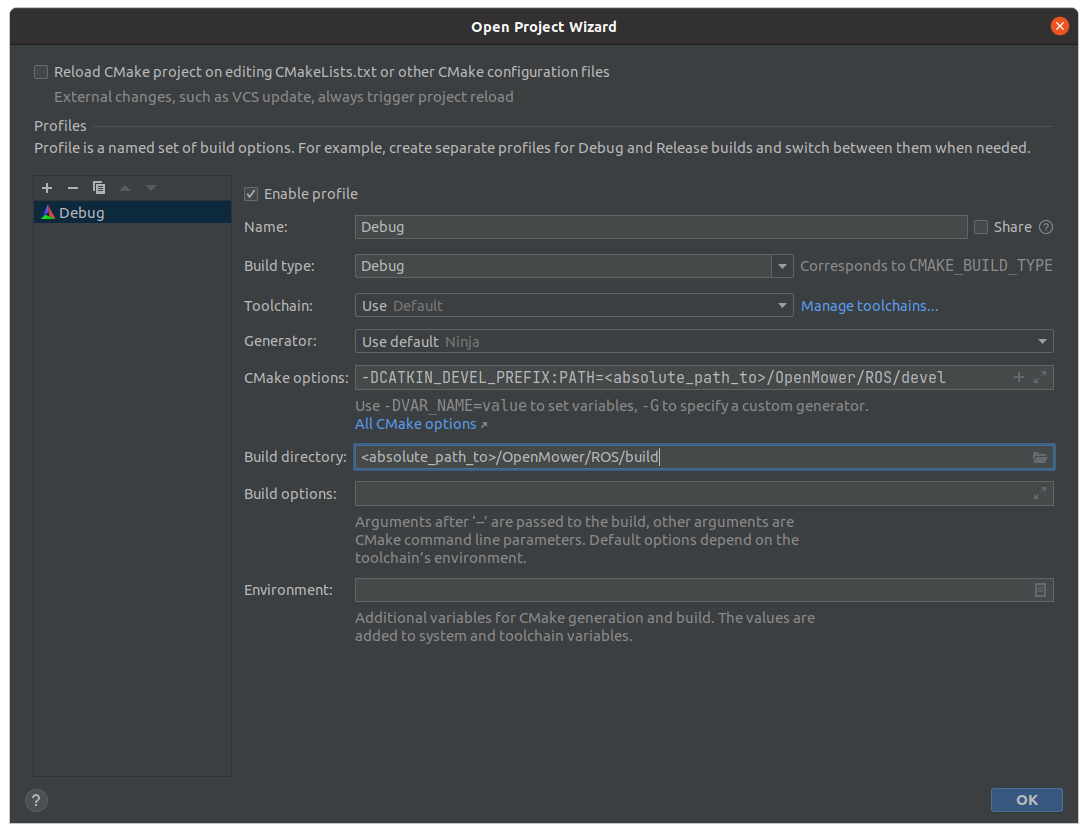The image size is (1088, 833).
Task: Click plus icon in CMake options field
Action: (x=1019, y=377)
